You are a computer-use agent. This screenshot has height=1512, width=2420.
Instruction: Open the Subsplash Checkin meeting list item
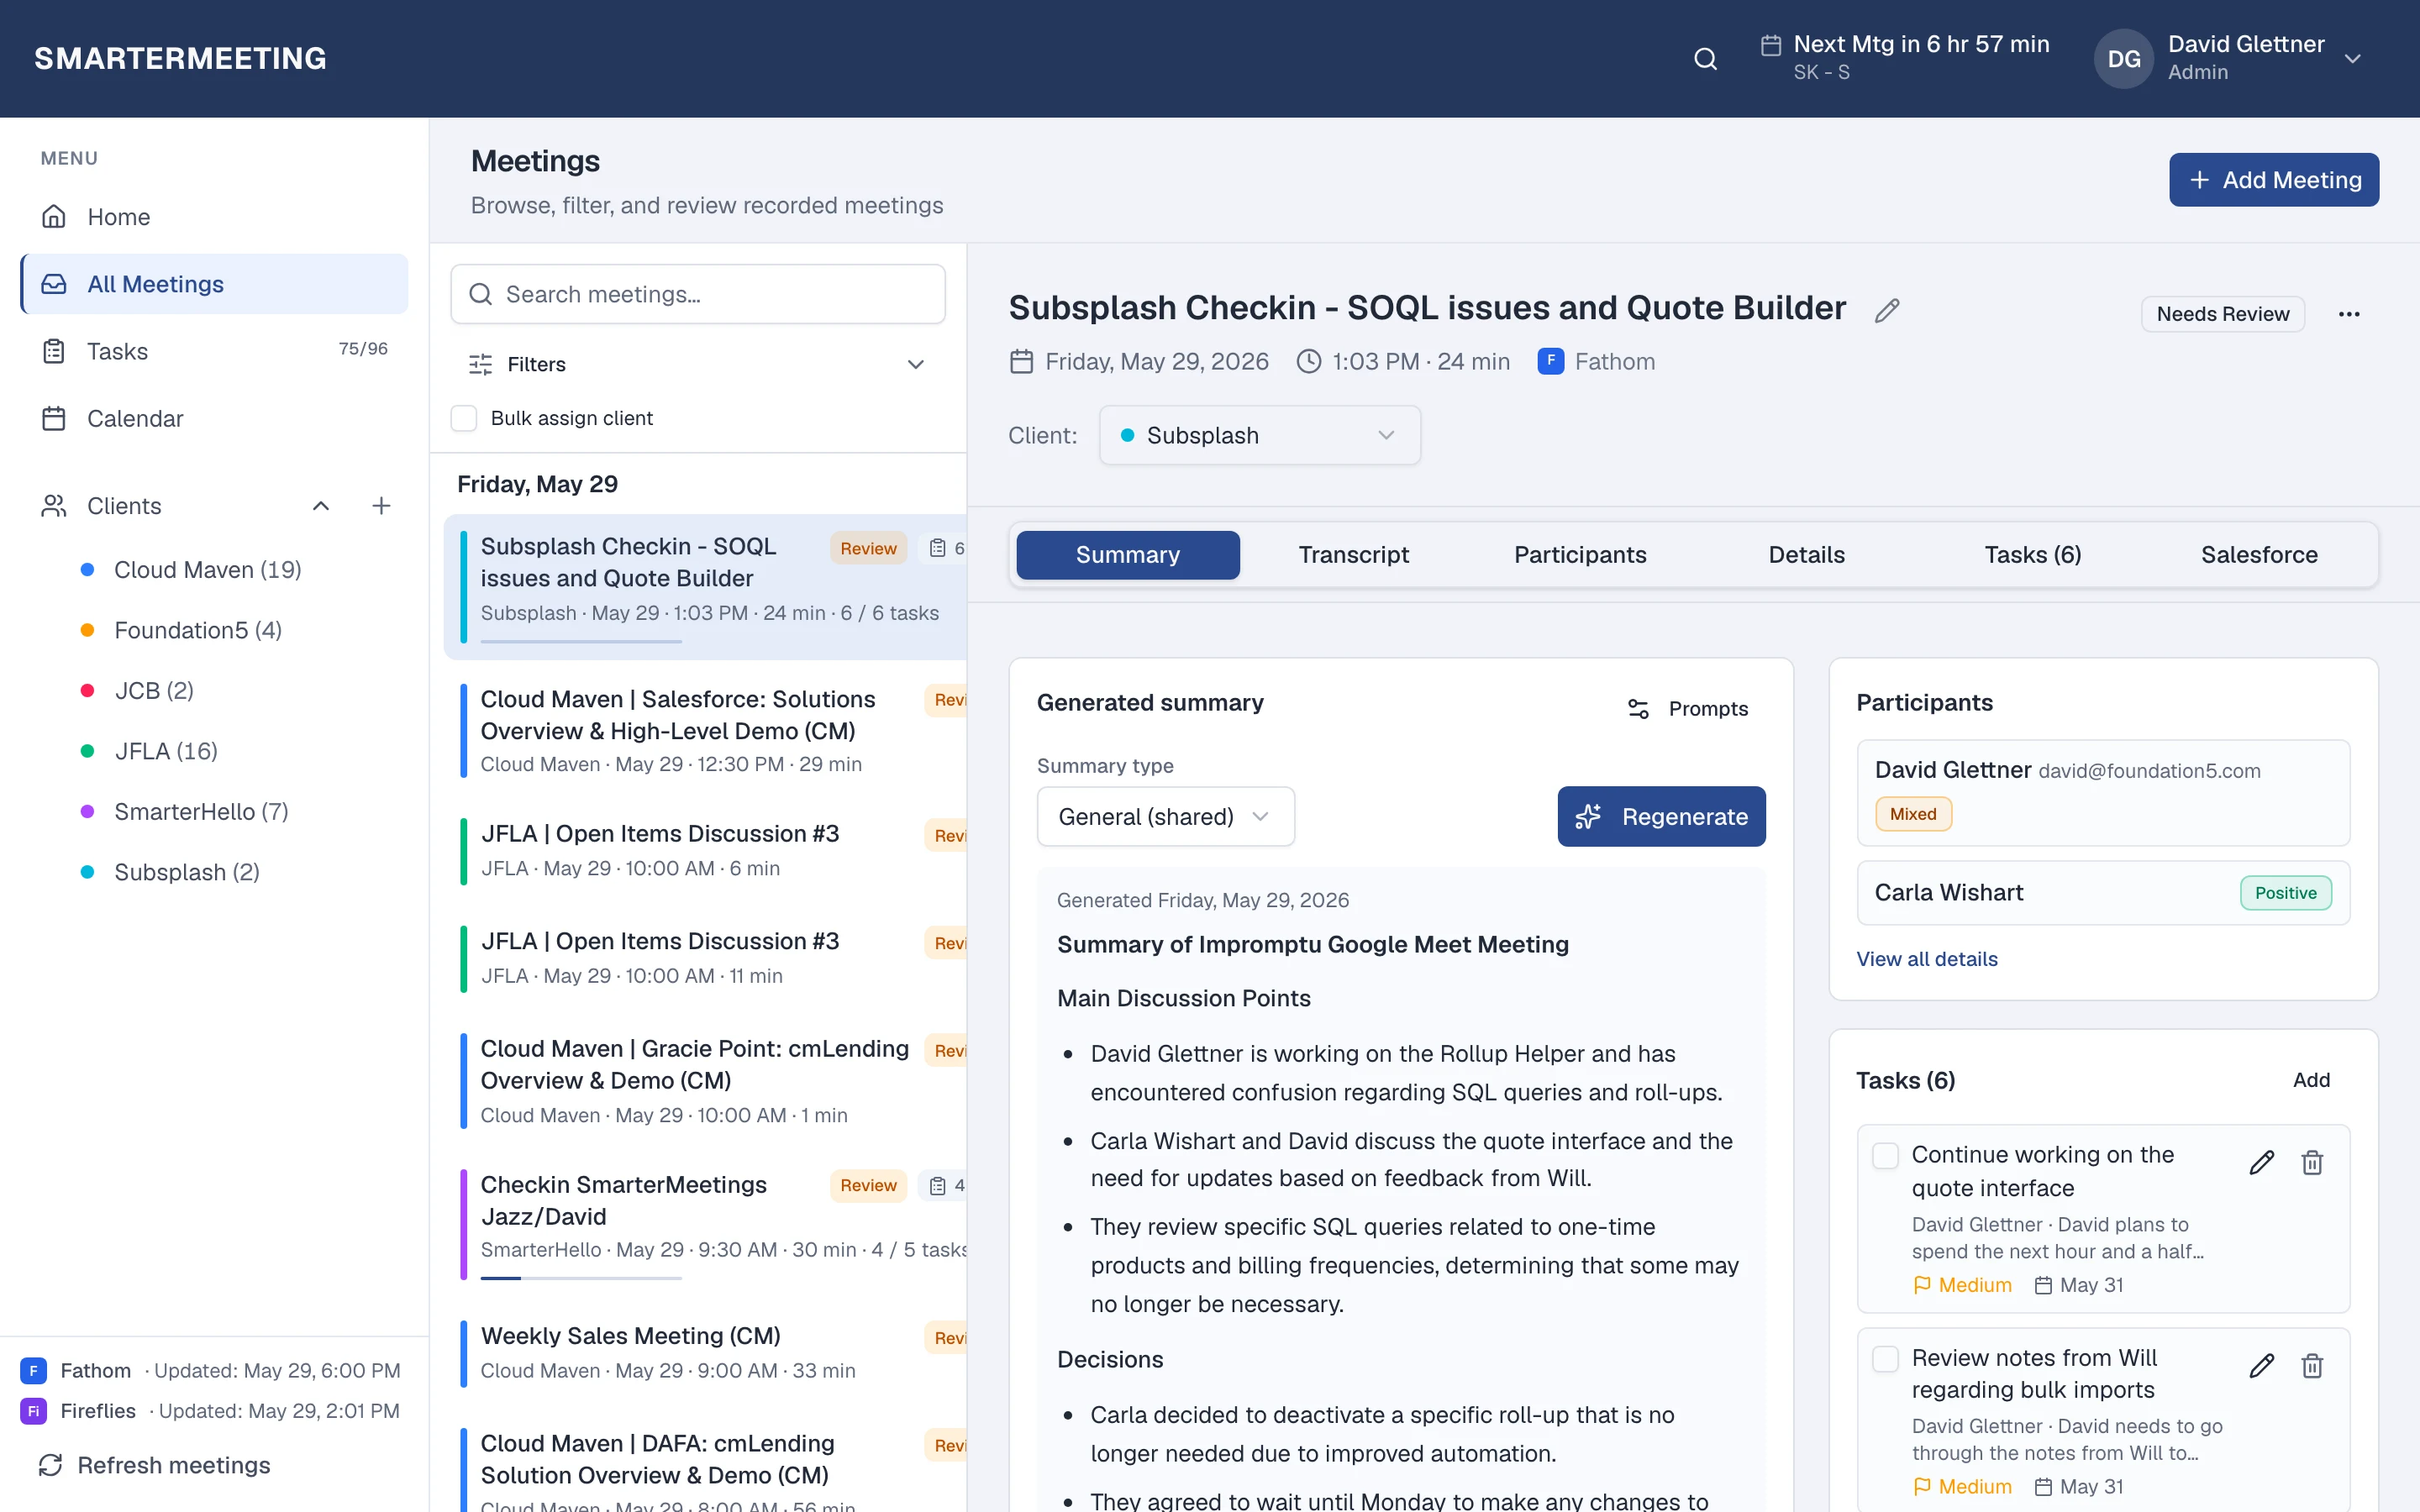point(706,587)
